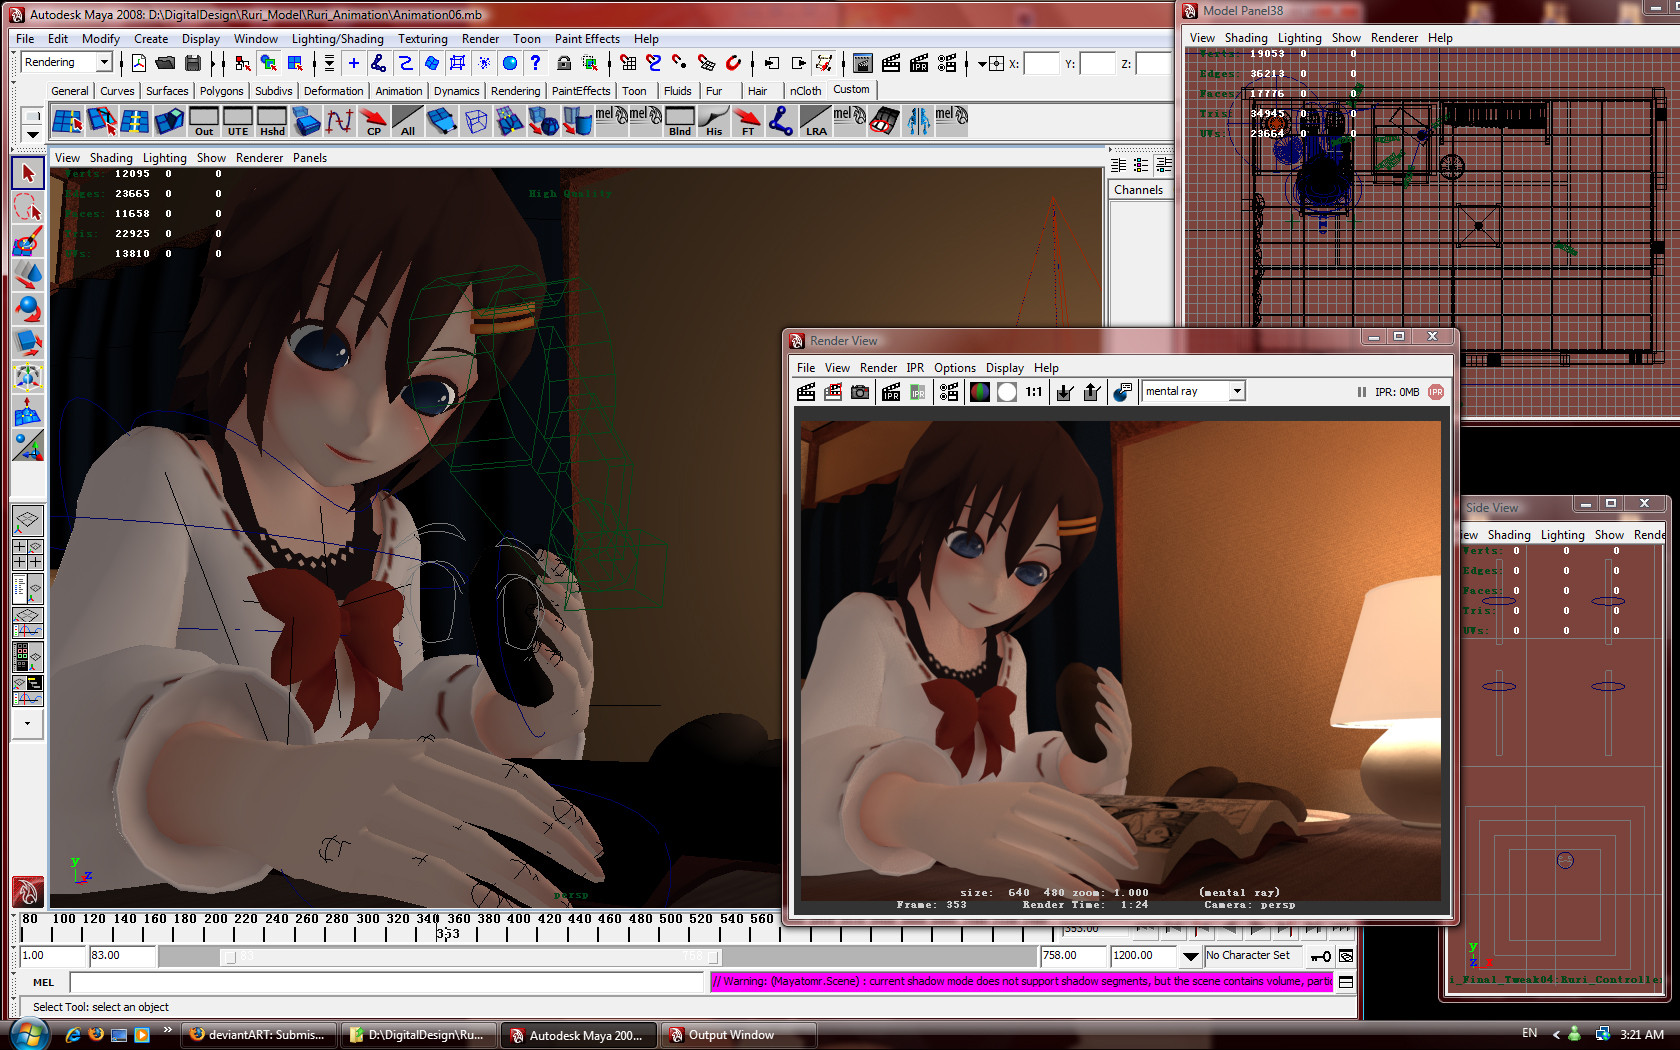Open the input box mode dropdown arrow
Viewport: 1680px width, 1050px height.
[x=982, y=63]
